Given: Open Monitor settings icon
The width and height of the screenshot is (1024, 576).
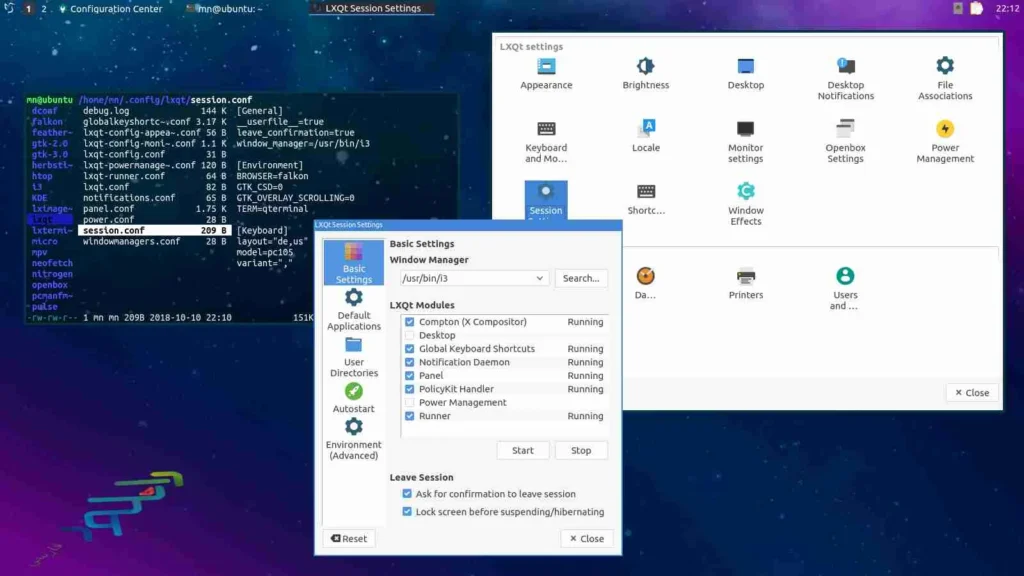Looking at the screenshot, I should click(745, 141).
